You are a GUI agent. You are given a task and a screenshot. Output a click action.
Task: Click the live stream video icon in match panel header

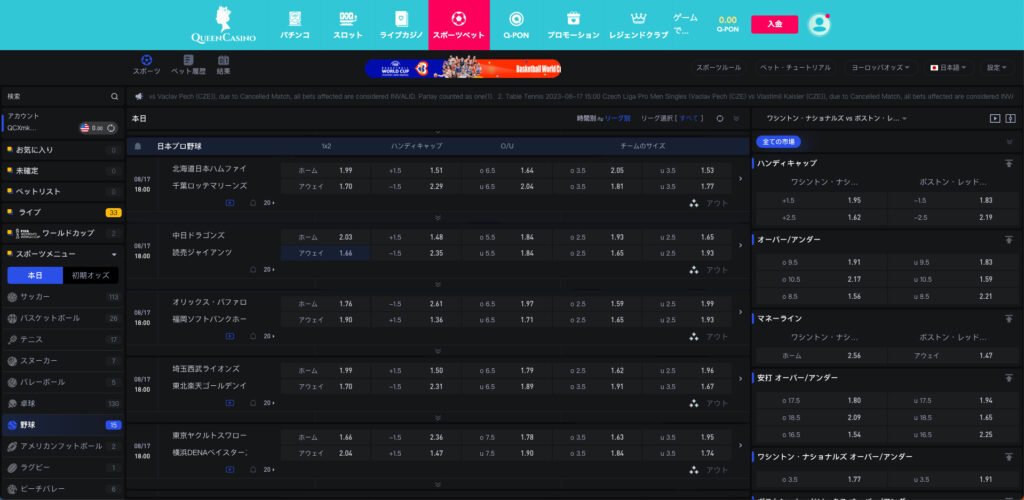[x=995, y=118]
